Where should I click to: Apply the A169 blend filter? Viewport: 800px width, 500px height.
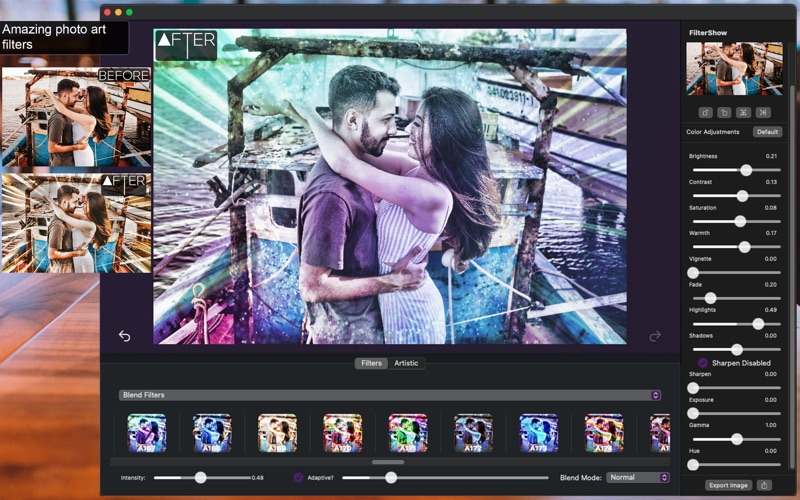[277, 433]
